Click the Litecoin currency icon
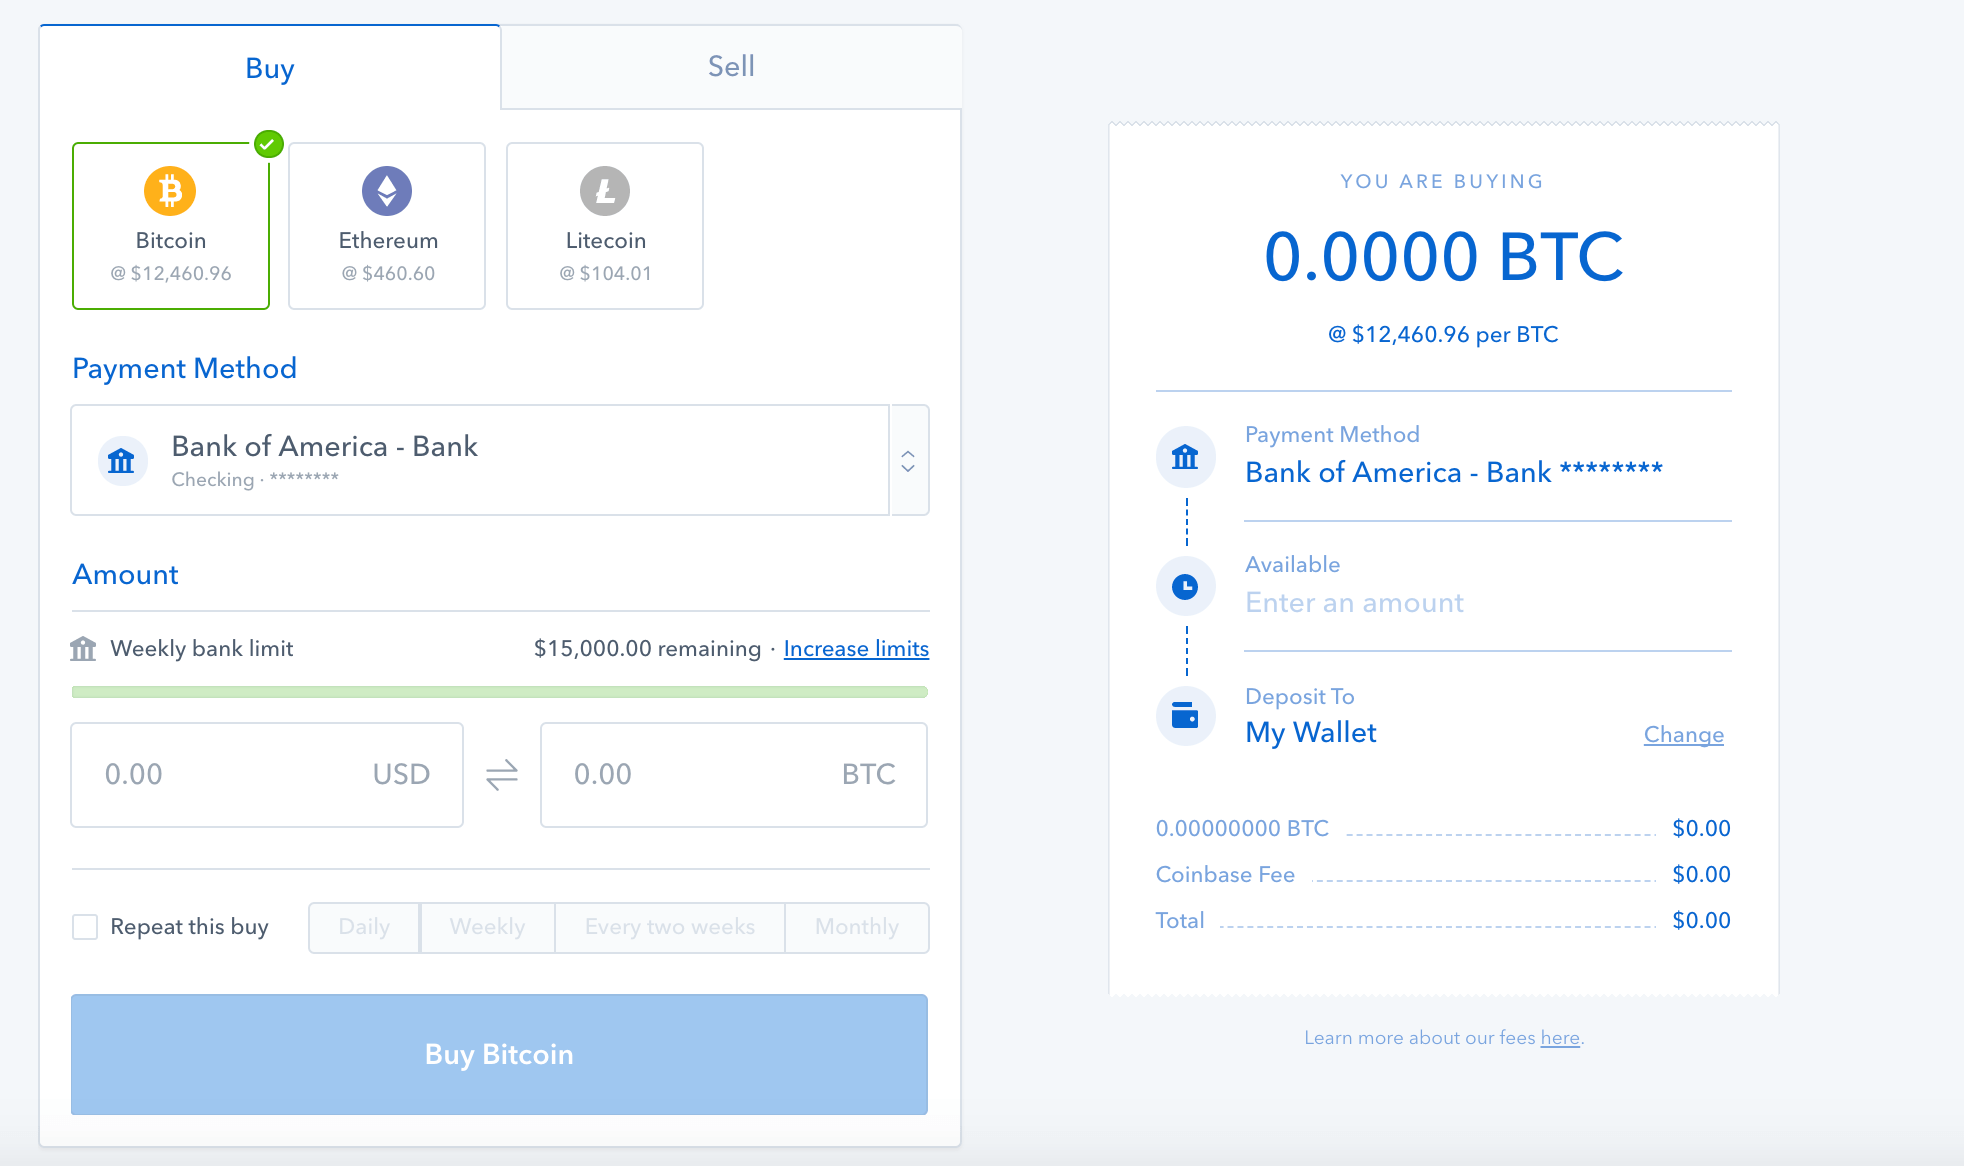 tap(607, 189)
